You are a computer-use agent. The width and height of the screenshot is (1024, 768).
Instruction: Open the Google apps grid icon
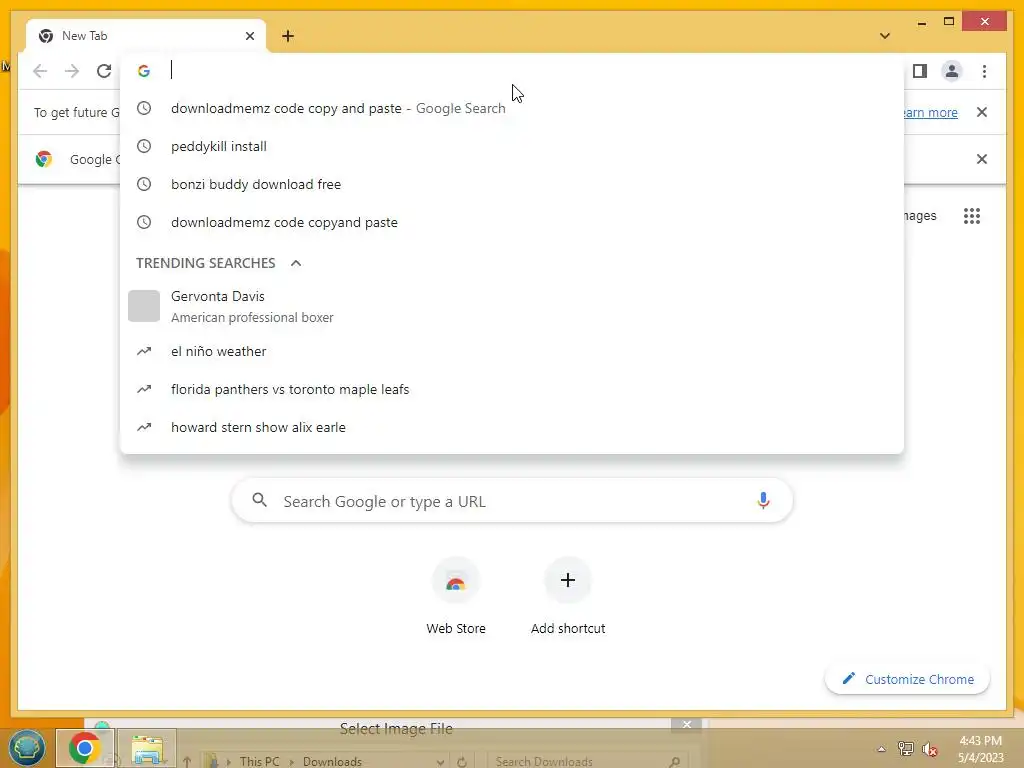point(972,216)
